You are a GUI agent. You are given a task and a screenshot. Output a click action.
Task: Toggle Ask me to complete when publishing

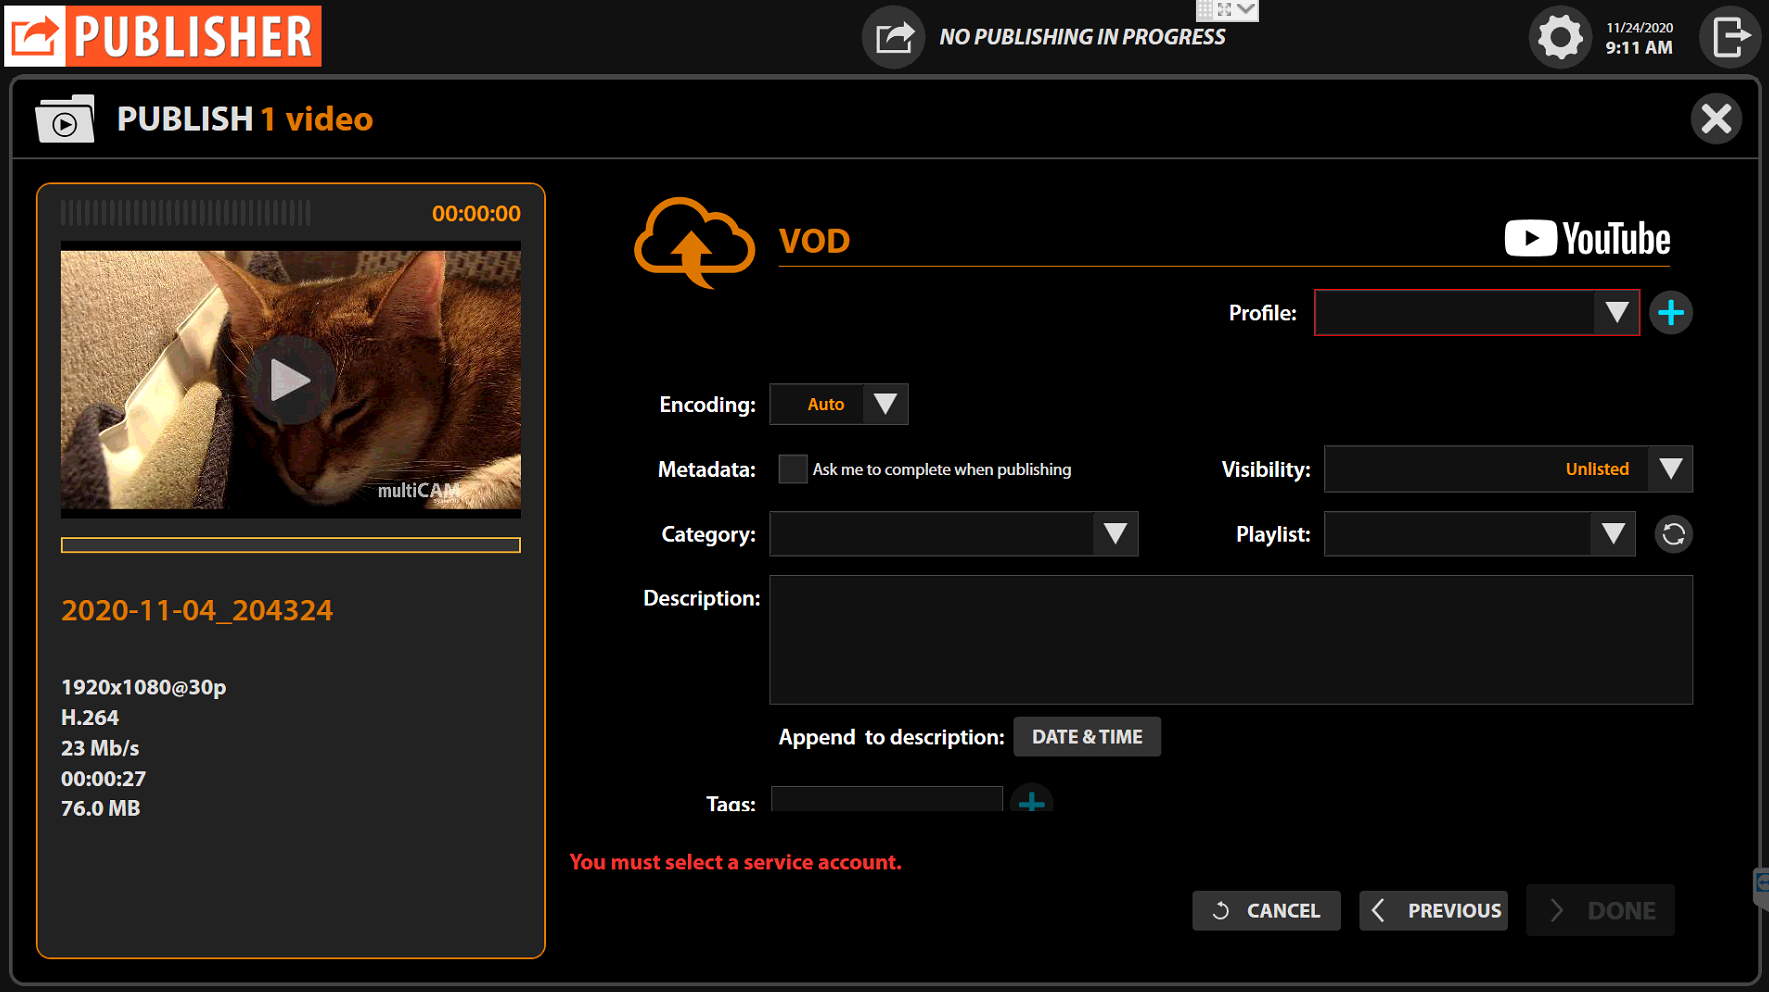click(x=792, y=469)
